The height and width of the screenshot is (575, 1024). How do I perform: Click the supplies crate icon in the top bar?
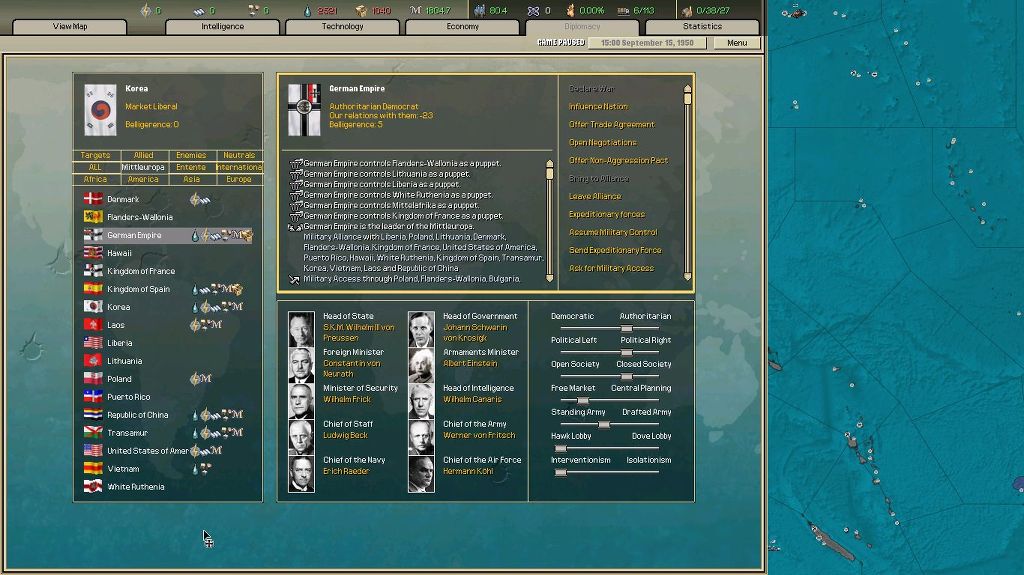[x=360, y=10]
